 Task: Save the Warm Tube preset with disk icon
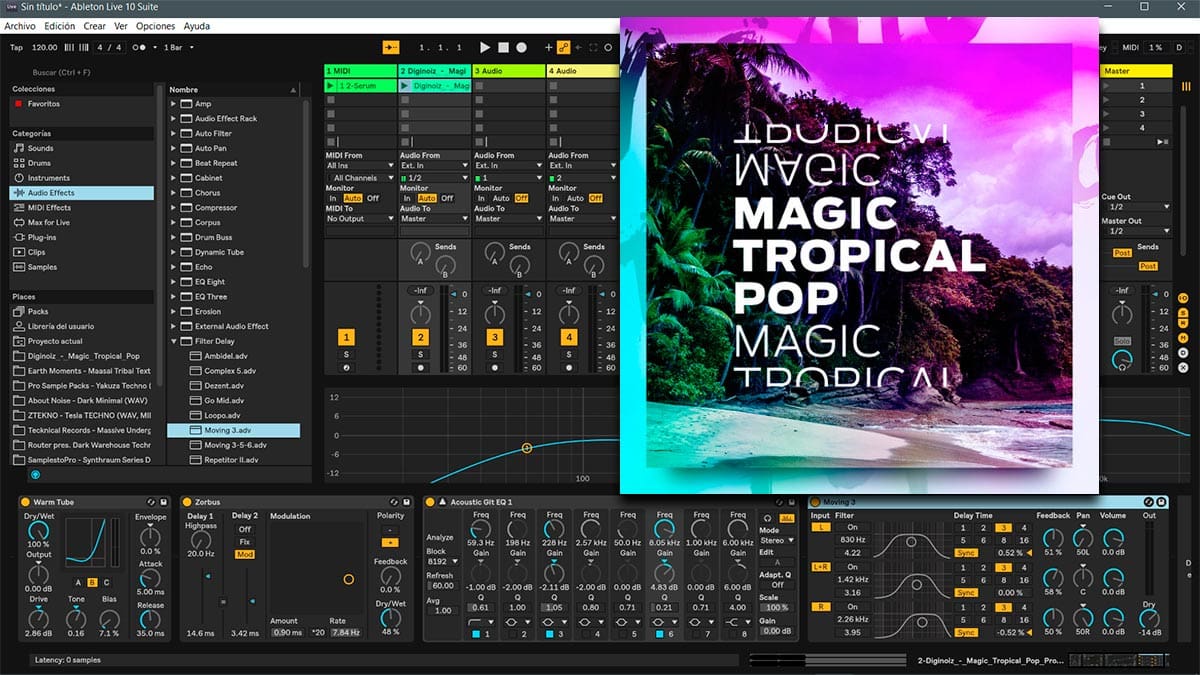(162, 502)
